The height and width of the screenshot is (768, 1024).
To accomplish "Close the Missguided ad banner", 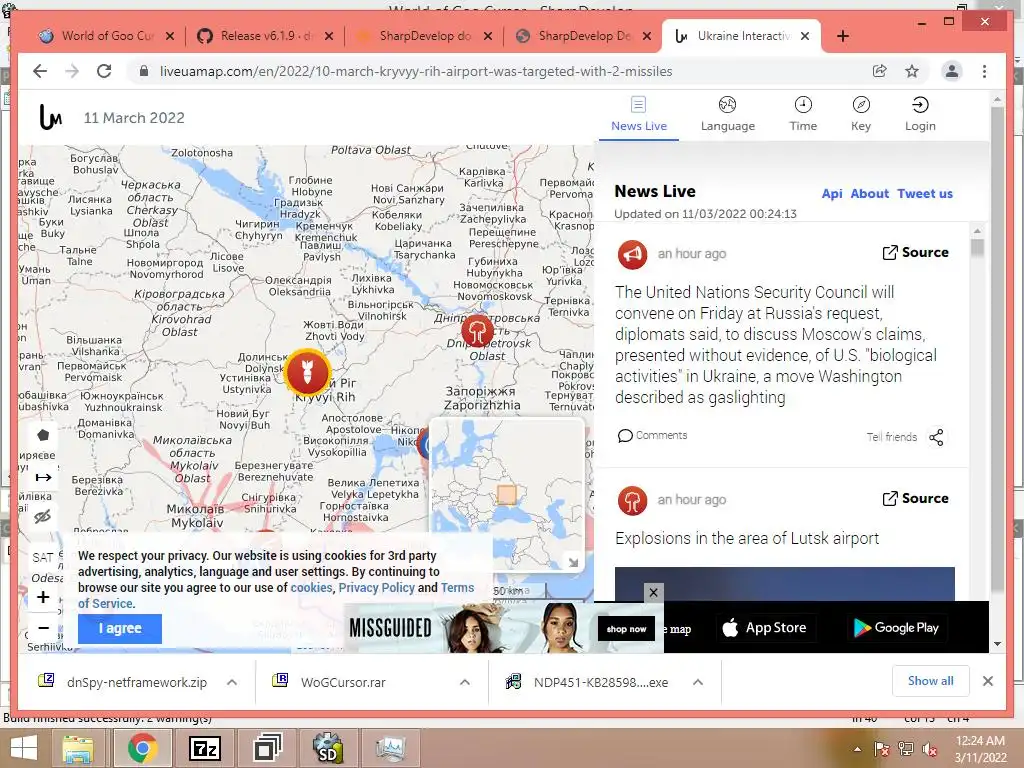I will 653,592.
